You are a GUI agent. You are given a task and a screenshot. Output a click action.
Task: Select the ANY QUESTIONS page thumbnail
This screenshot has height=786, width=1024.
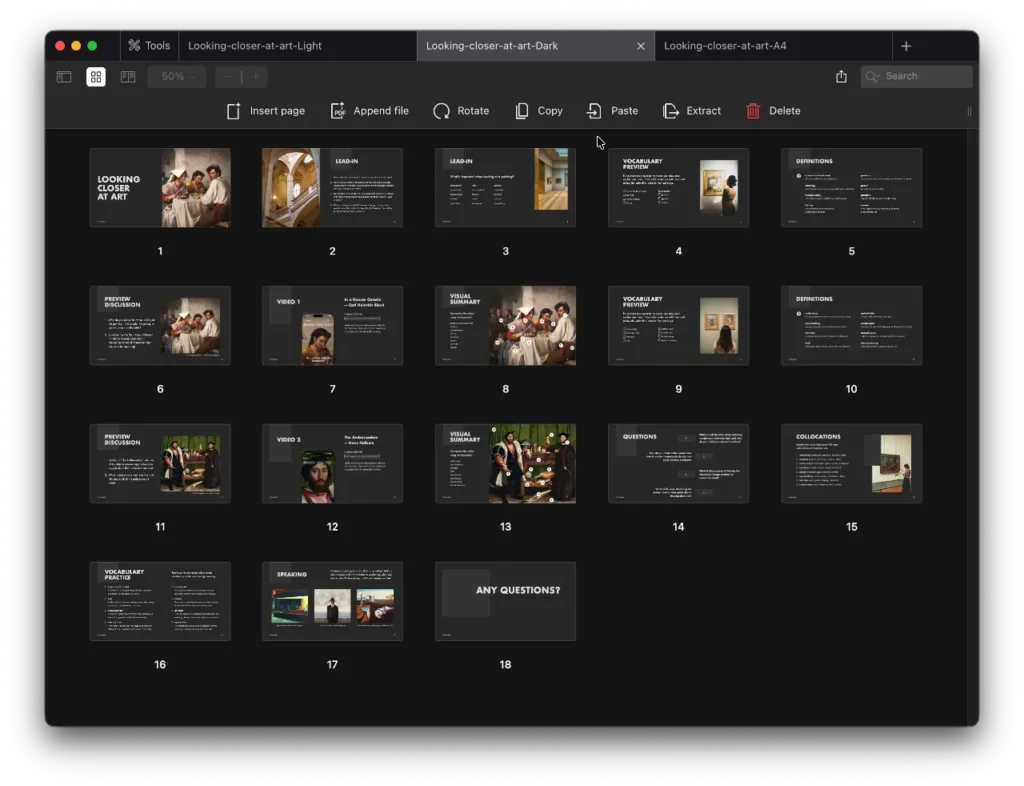[x=505, y=600]
